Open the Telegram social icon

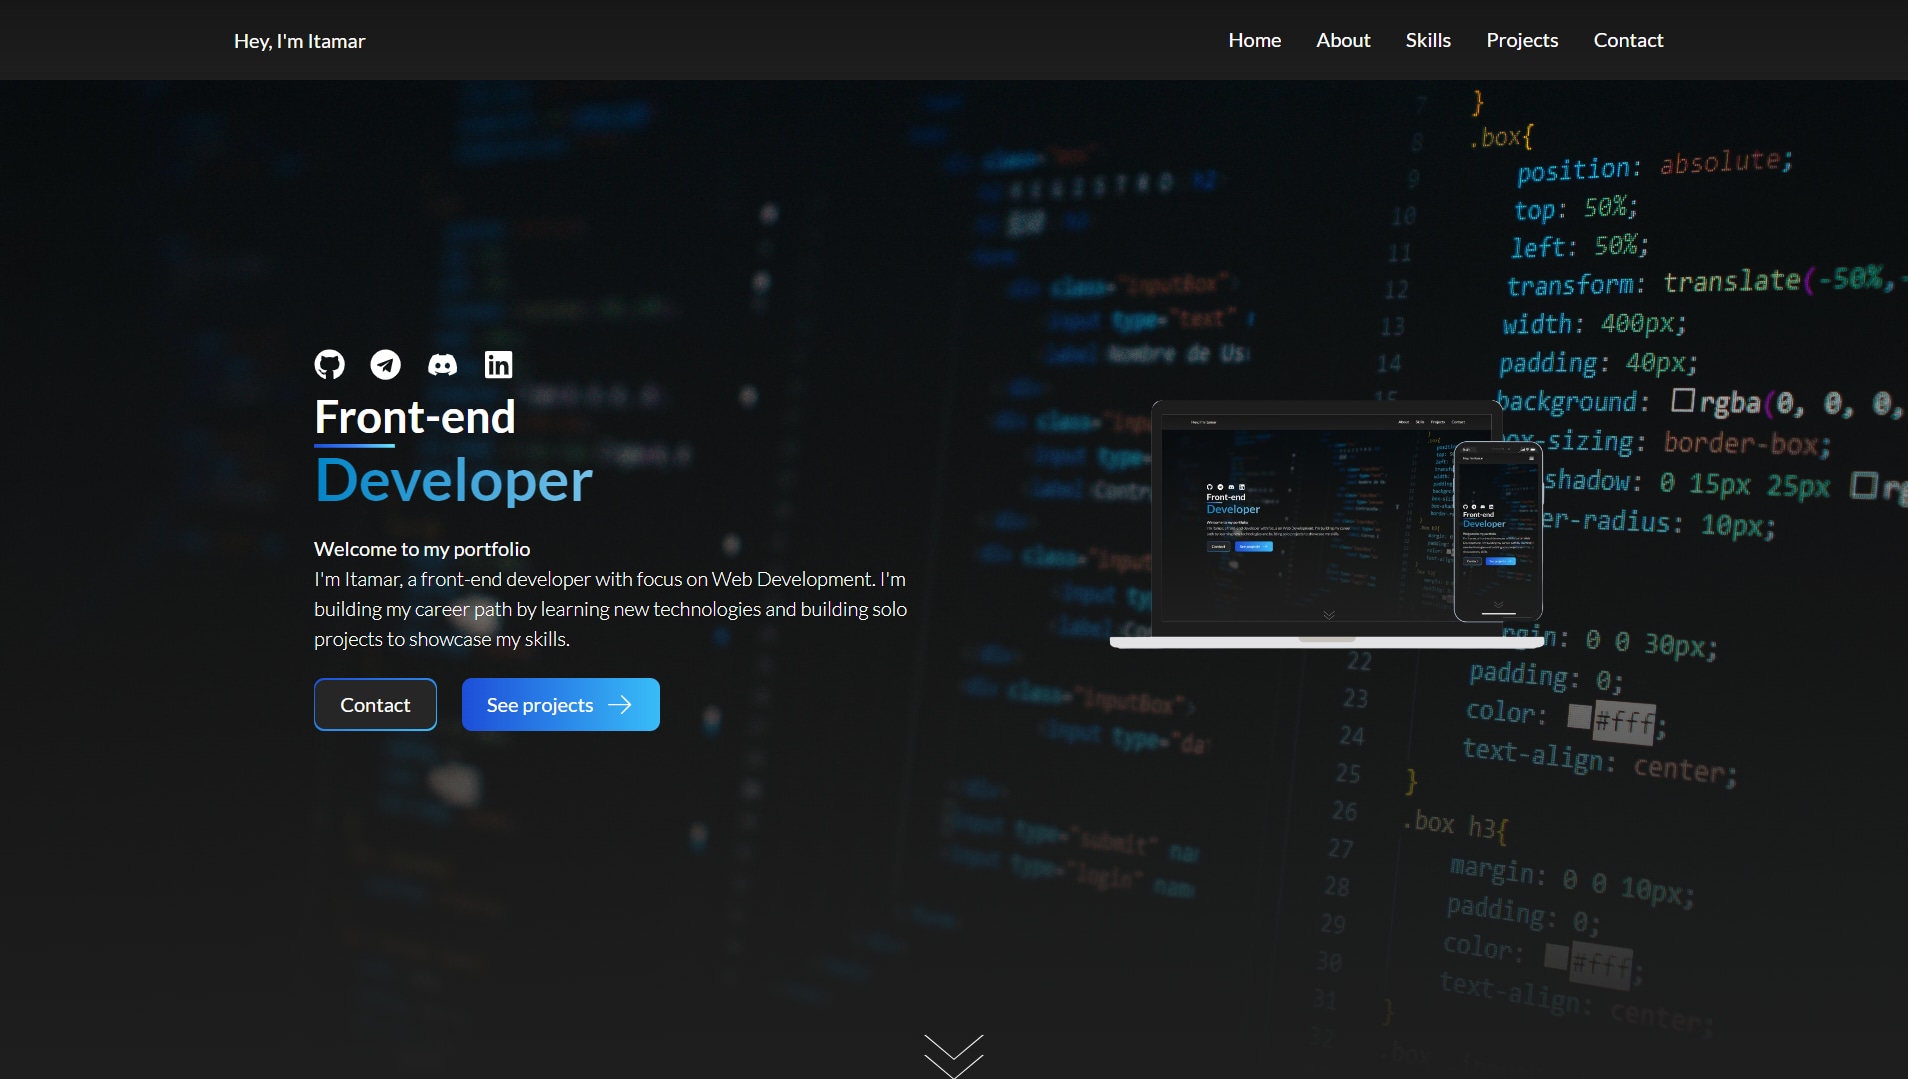pos(385,364)
